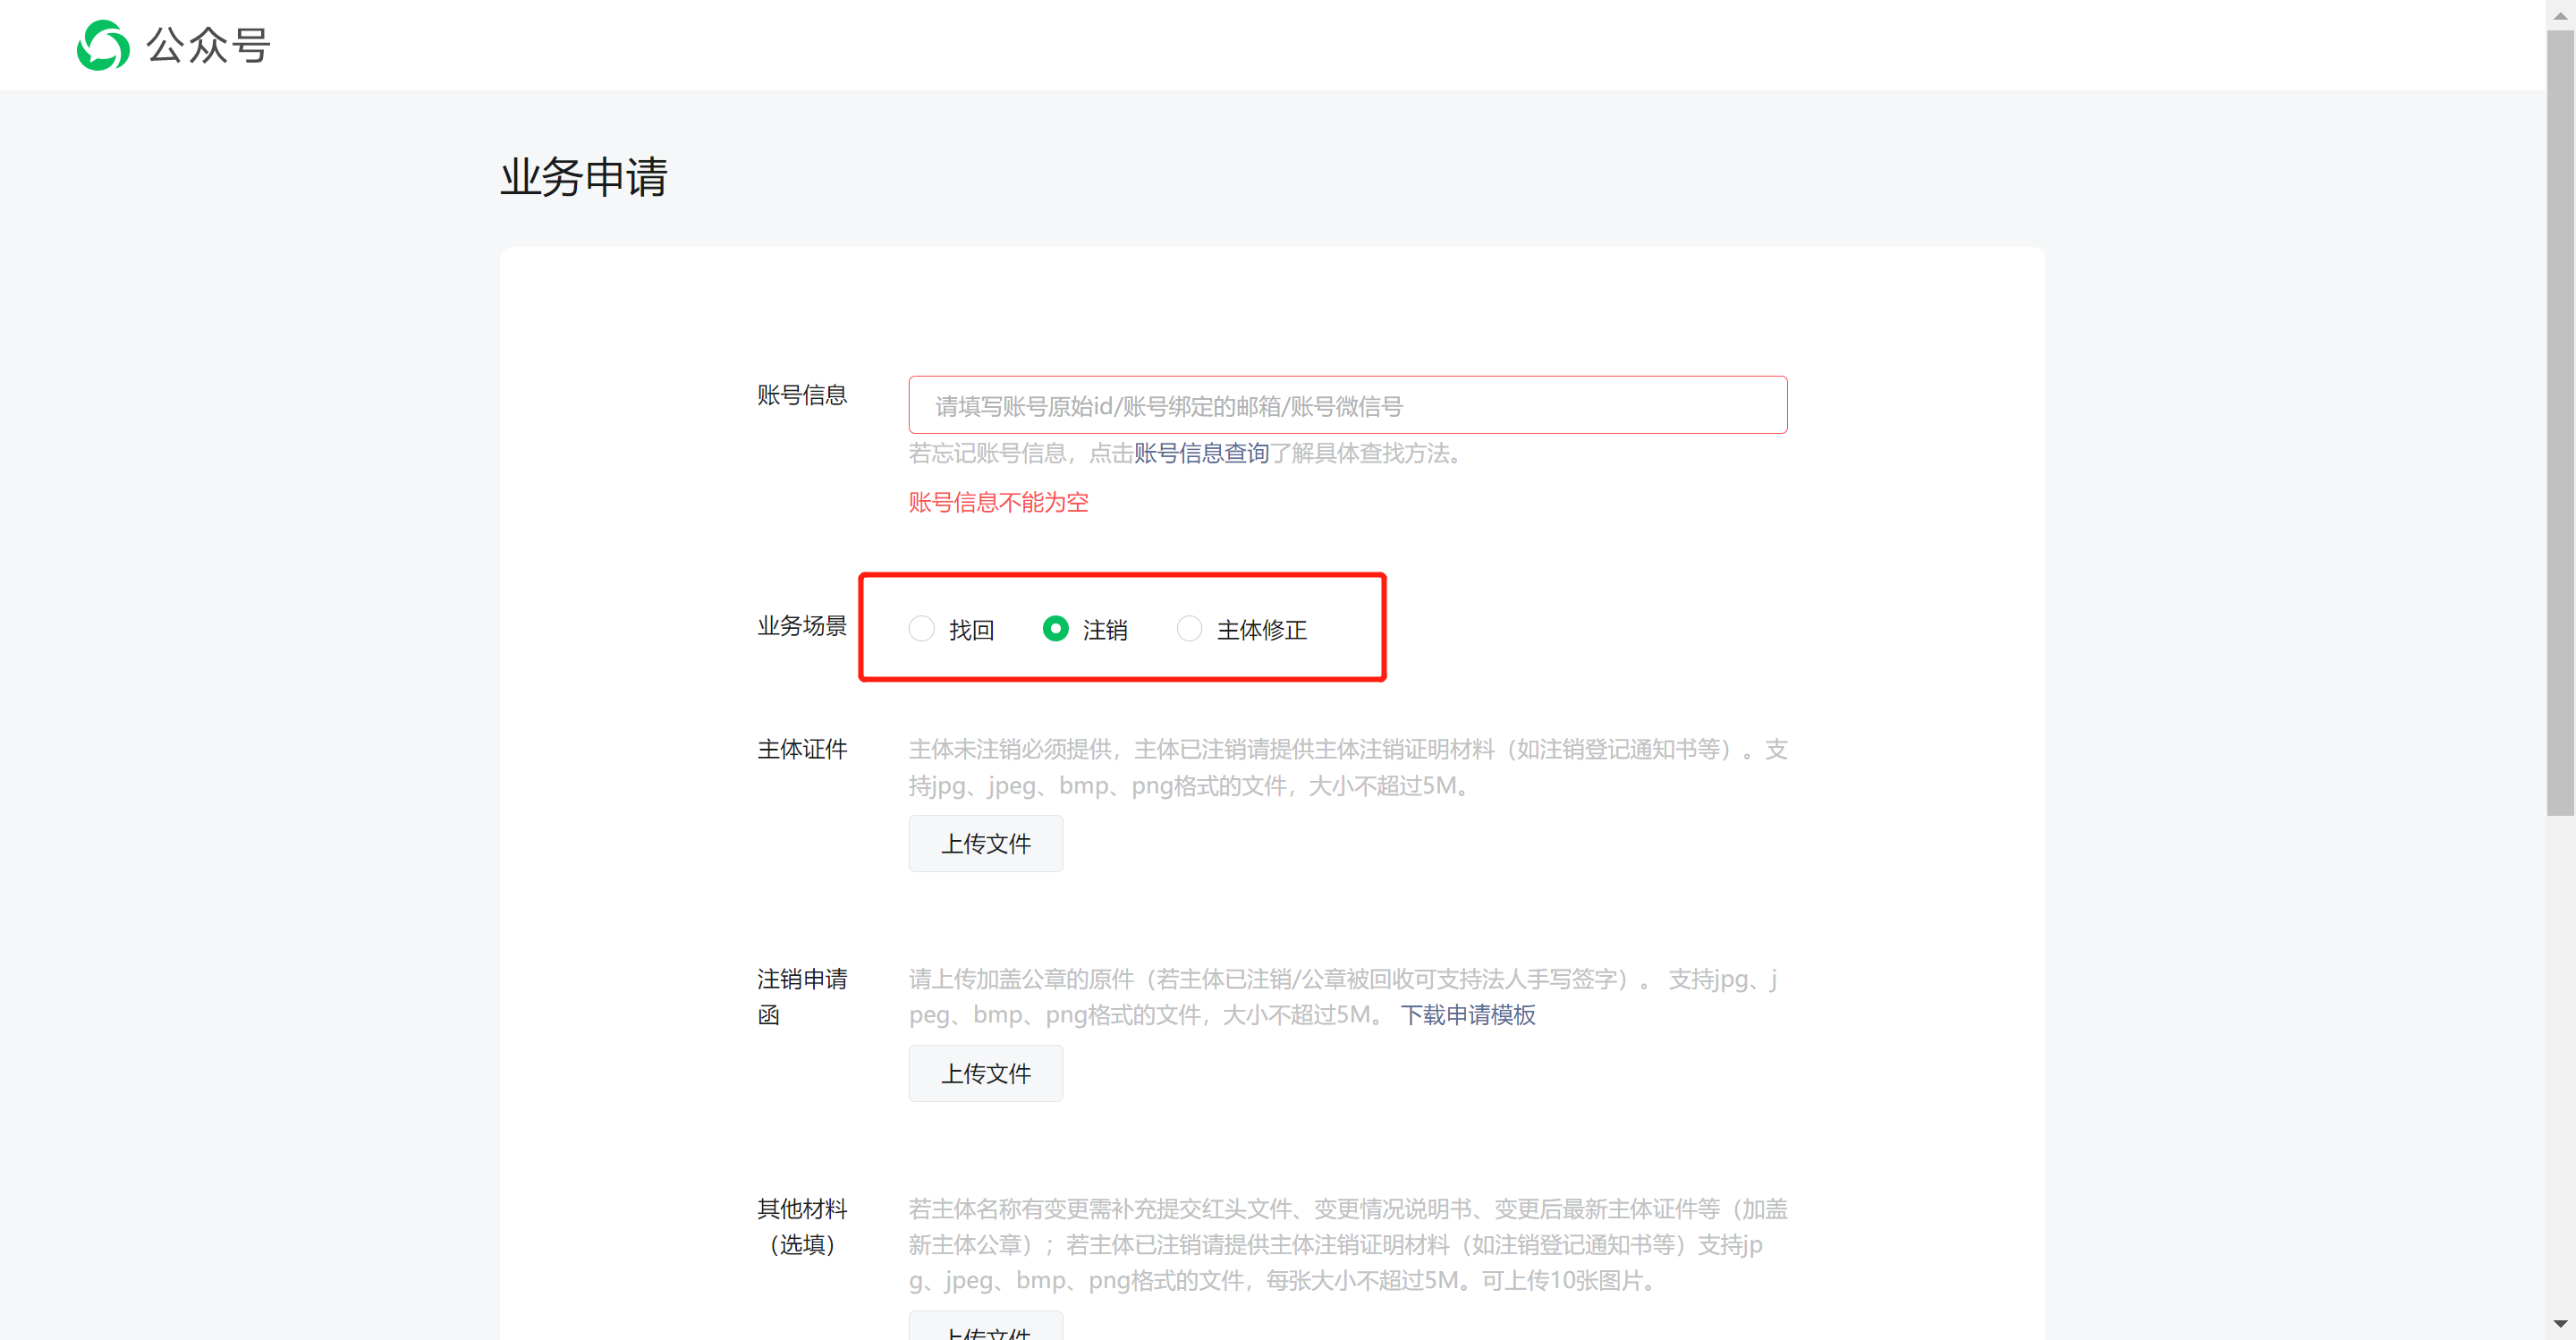This screenshot has width=2576, height=1340.
Task: Click 上传文件 under 主体证件
Action: pos(985,843)
